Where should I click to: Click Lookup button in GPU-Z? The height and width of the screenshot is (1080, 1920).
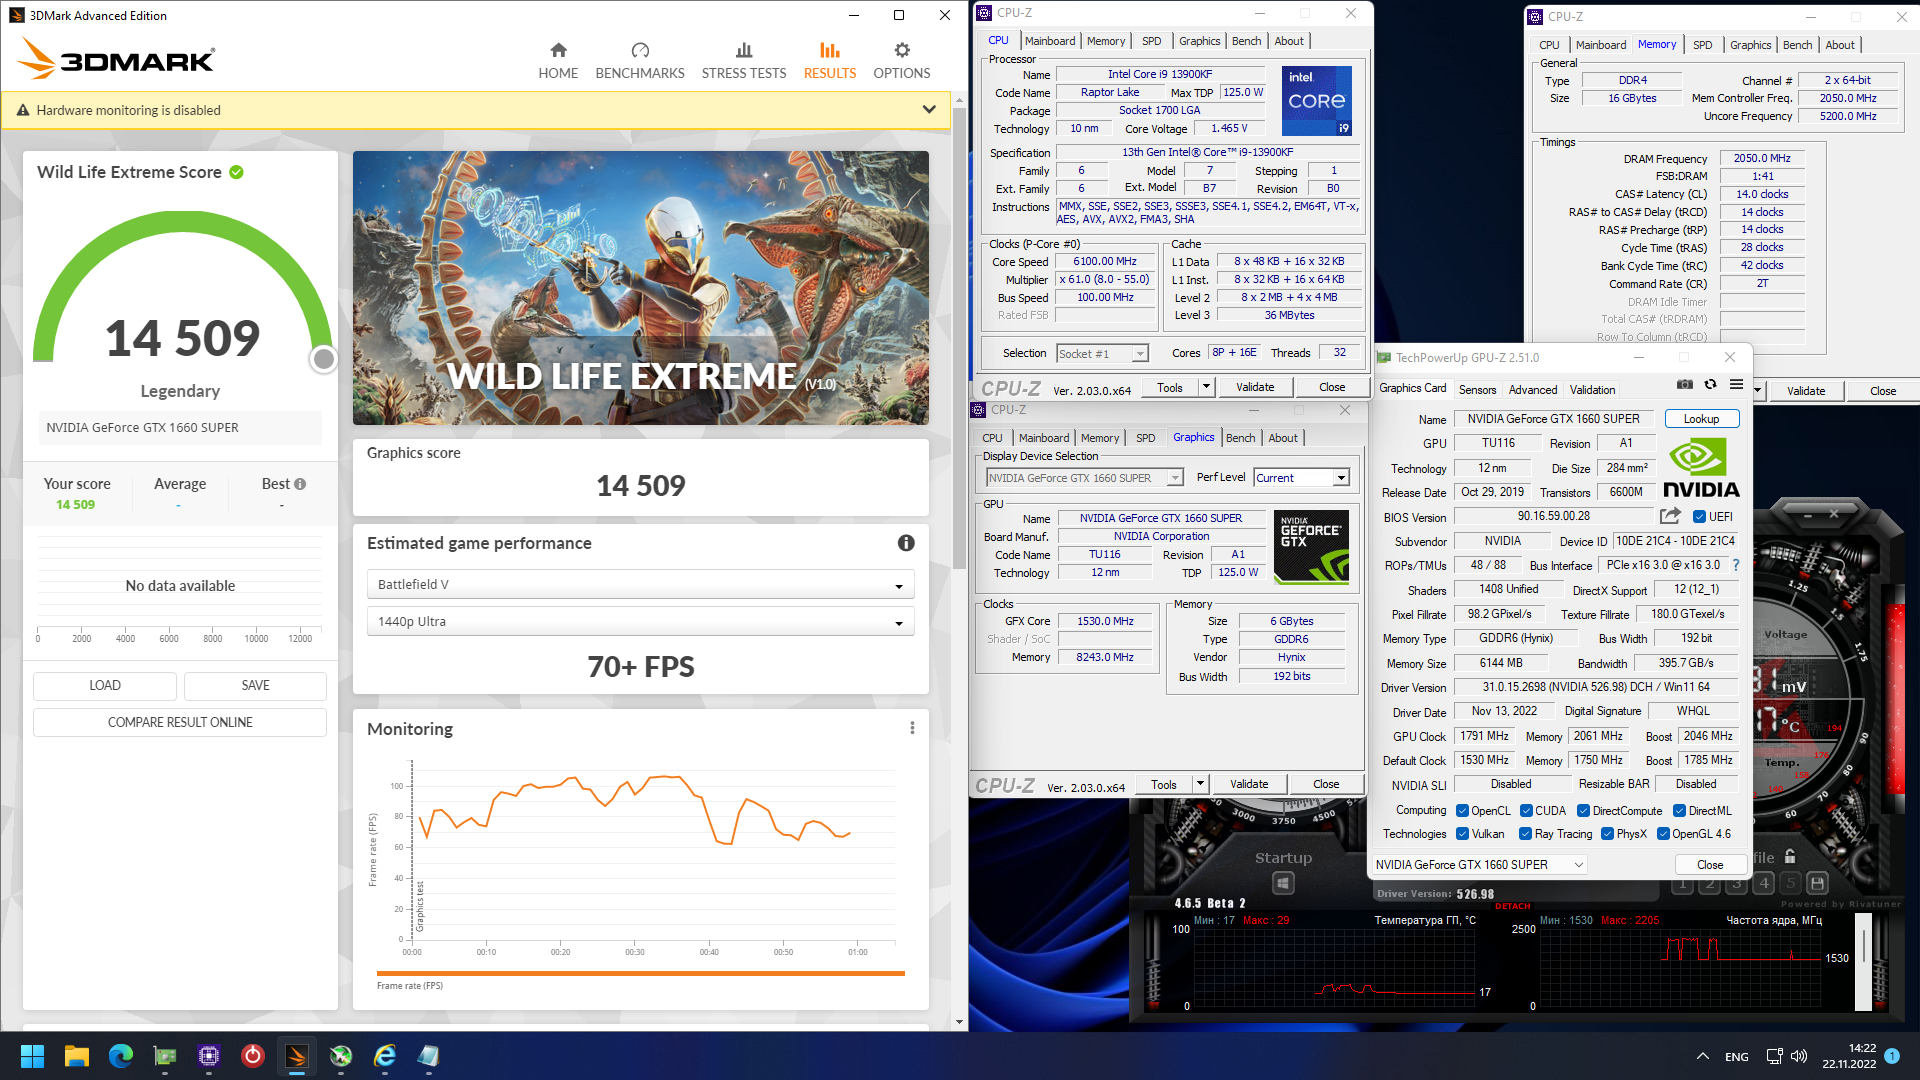pyautogui.click(x=1701, y=419)
